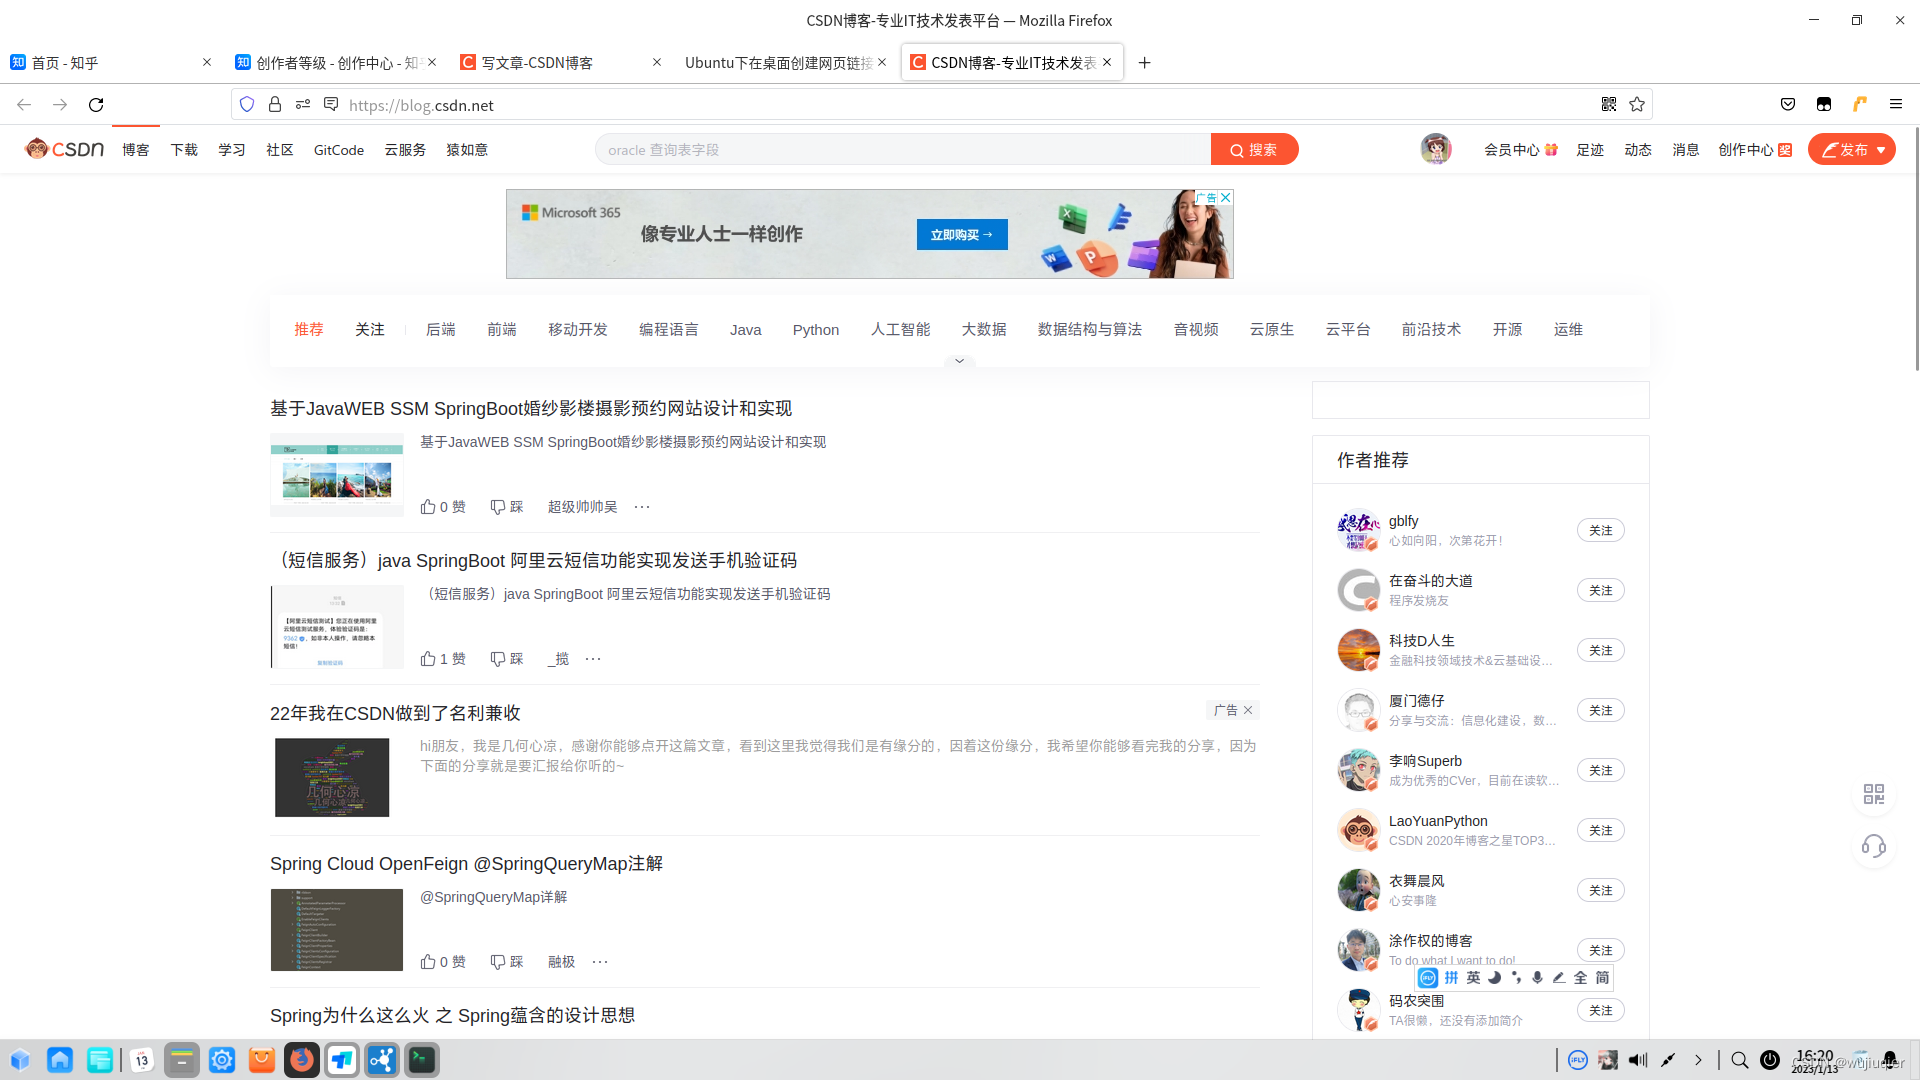Open Firefox from the taskbar
The width and height of the screenshot is (1920, 1080).
[x=301, y=1060]
